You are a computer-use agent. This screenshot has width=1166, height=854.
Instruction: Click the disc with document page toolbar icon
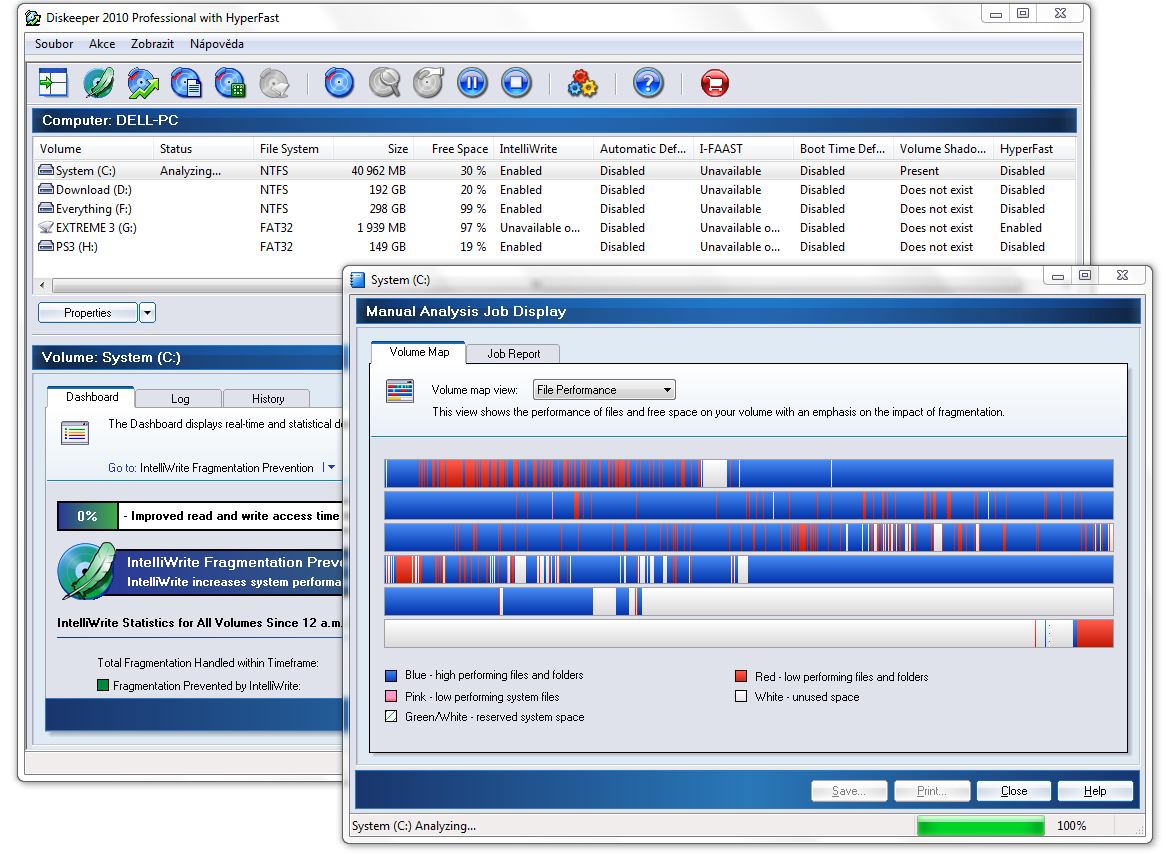(x=186, y=83)
